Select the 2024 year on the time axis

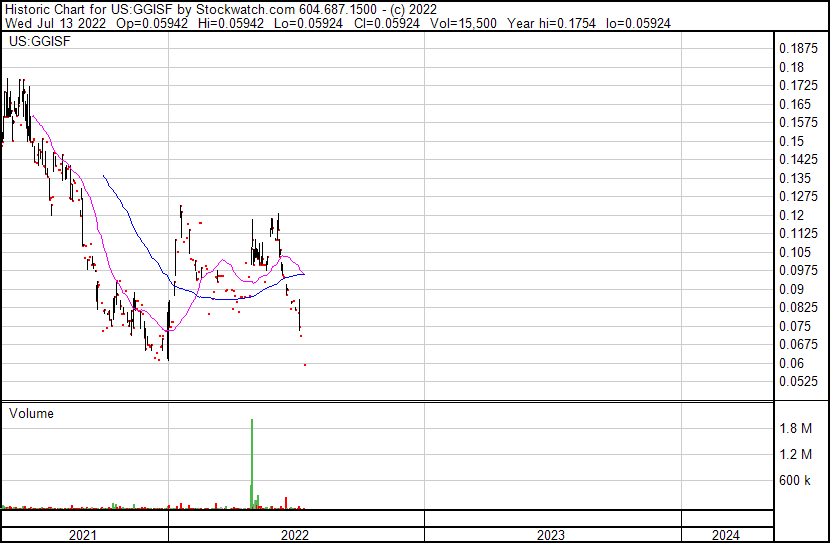click(726, 535)
